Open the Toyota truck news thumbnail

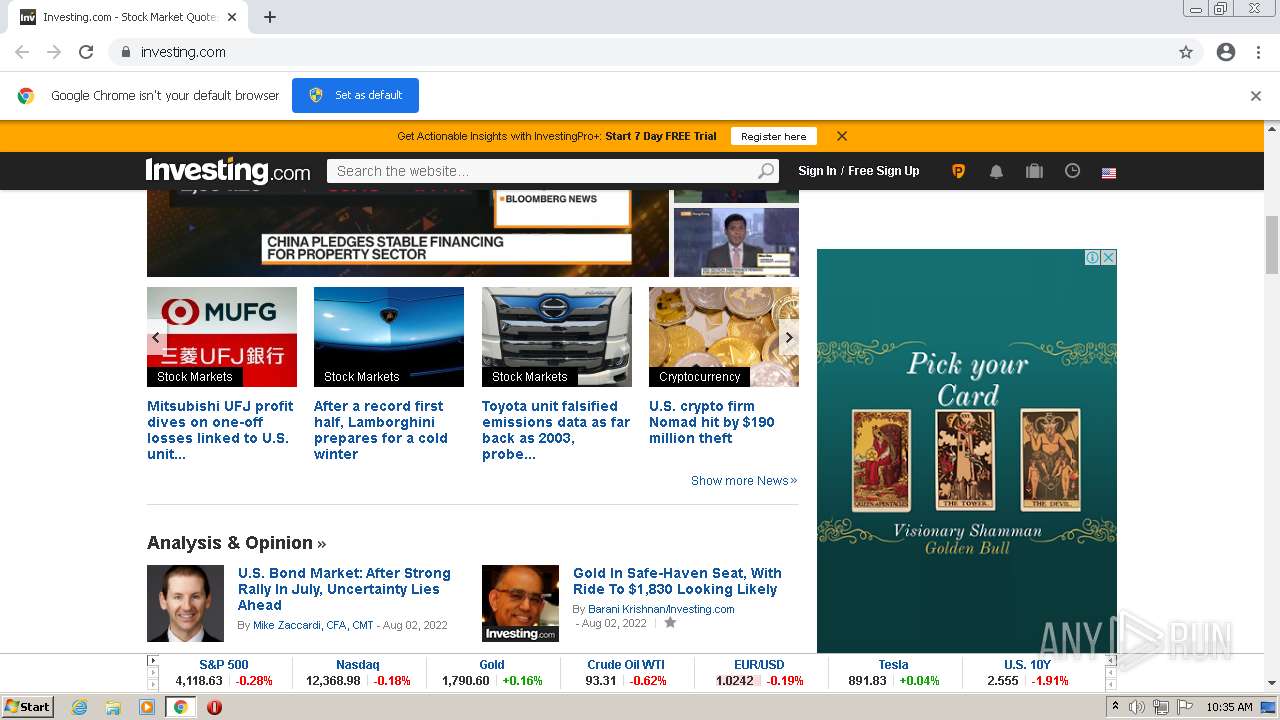pos(557,337)
